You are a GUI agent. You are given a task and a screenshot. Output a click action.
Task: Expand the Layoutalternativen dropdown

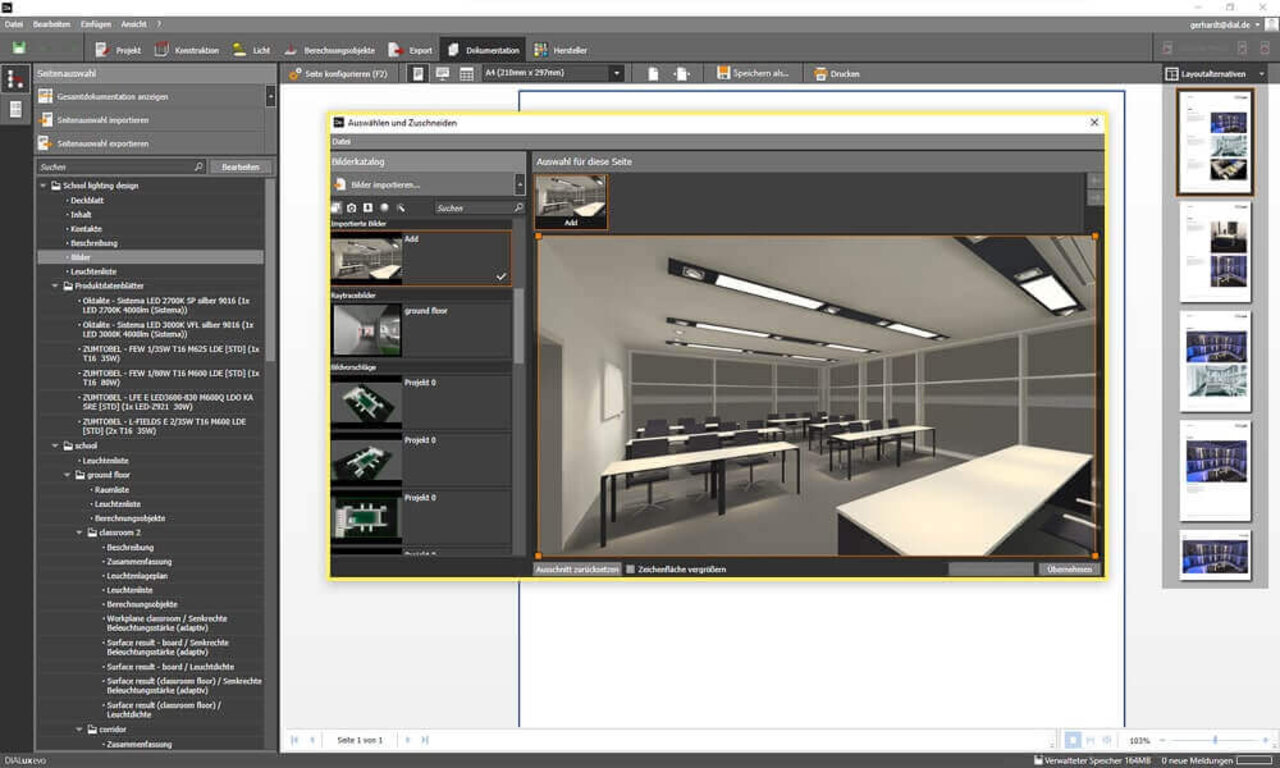[x=1261, y=74]
